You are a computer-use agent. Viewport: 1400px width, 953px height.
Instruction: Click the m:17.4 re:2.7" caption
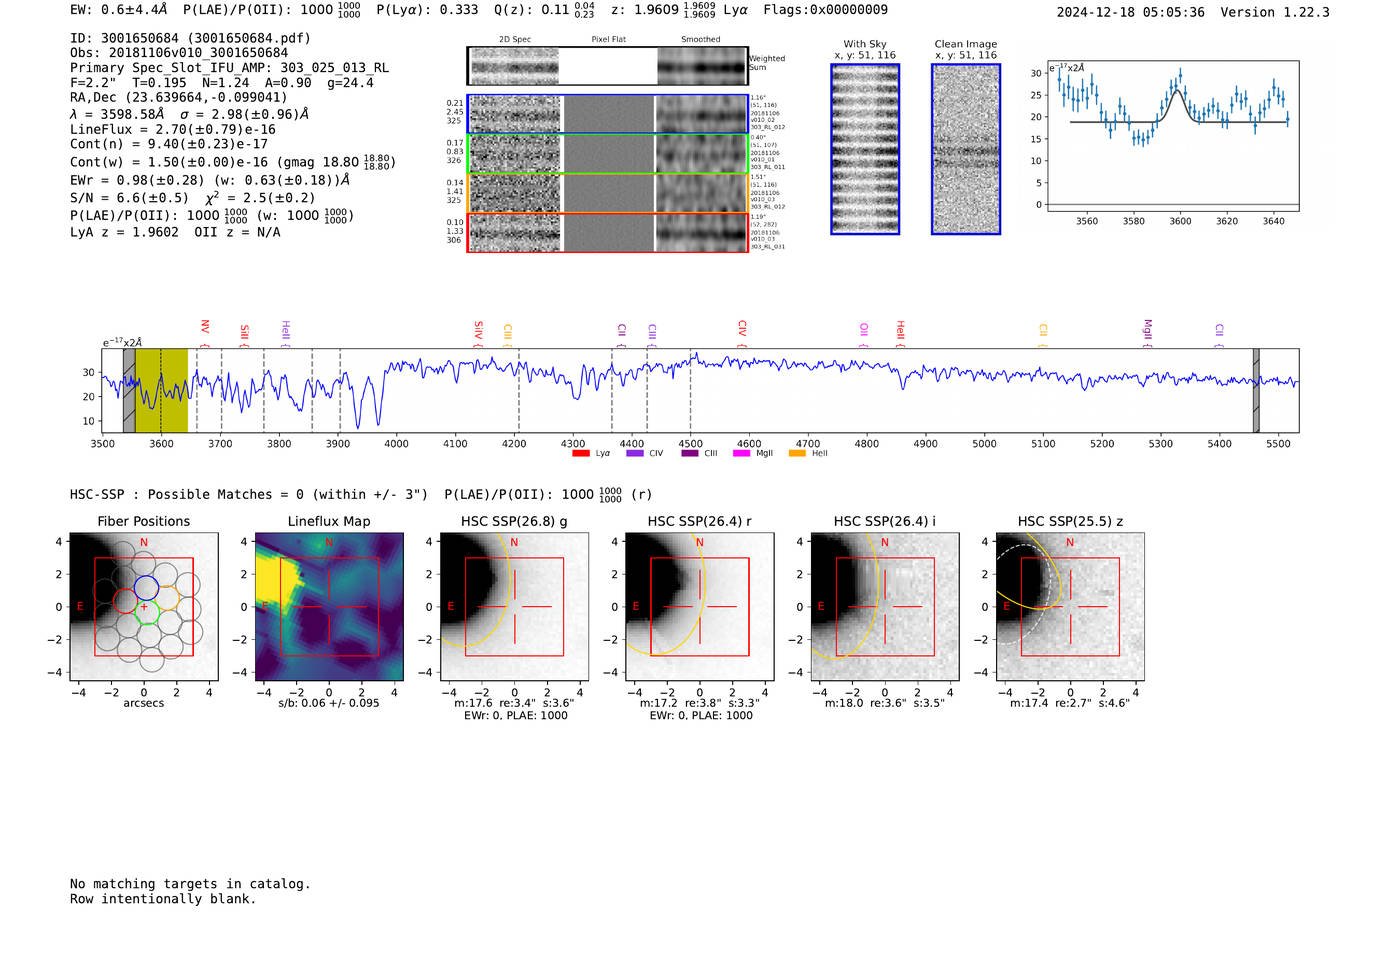(1070, 703)
